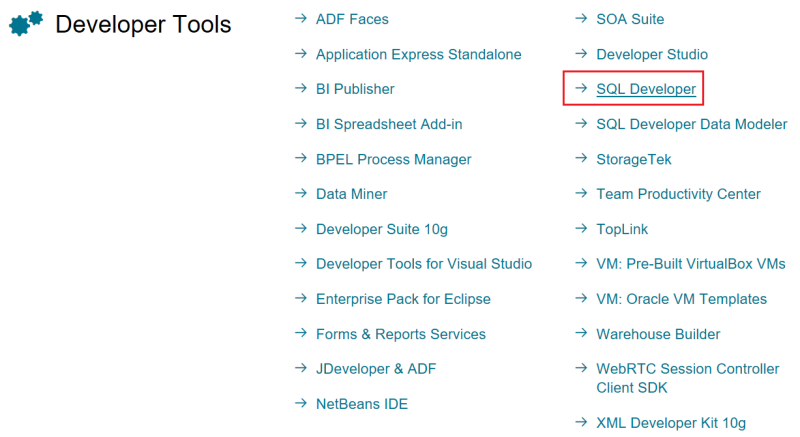Image resolution: width=800 pixels, height=437 pixels.
Task: Click the arrow icon beside Application Express Standalone
Action: pos(301,54)
